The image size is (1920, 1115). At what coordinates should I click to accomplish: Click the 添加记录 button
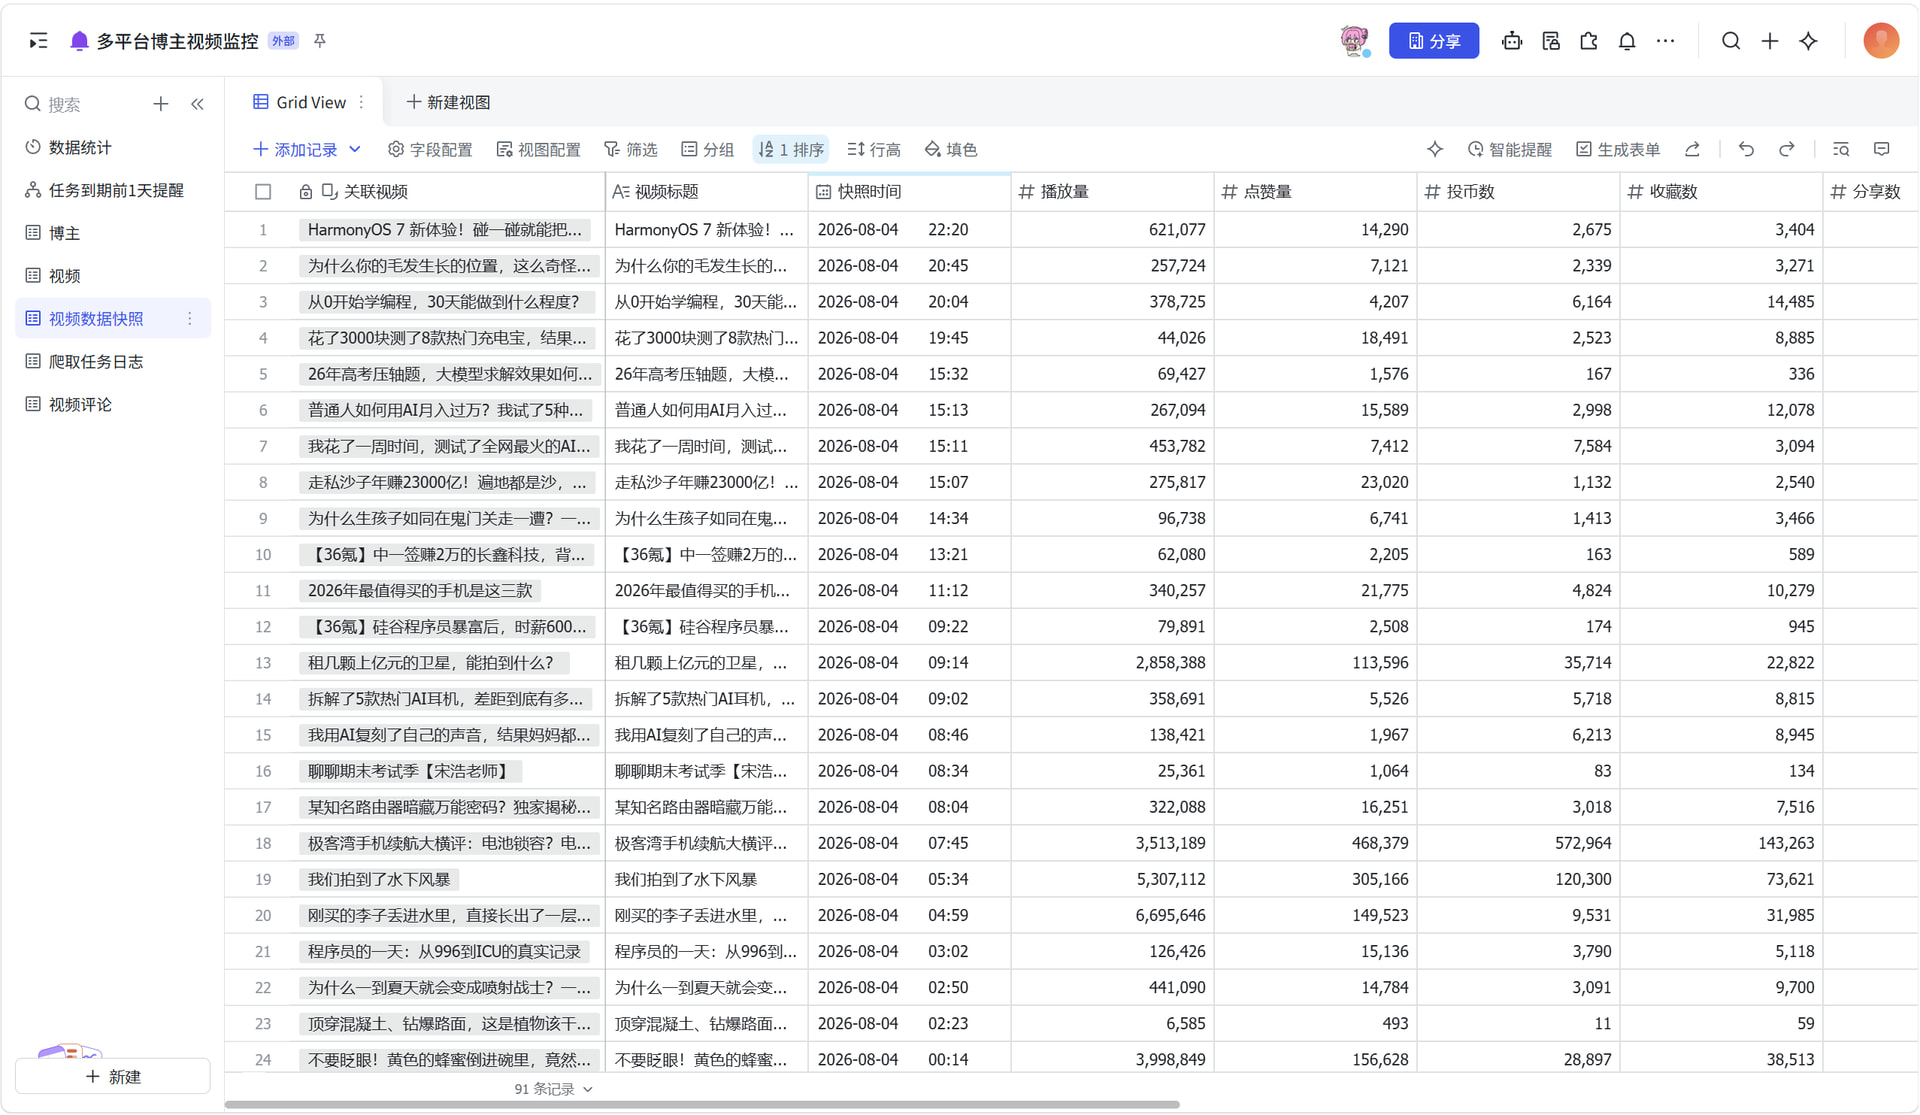pyautogui.click(x=296, y=149)
